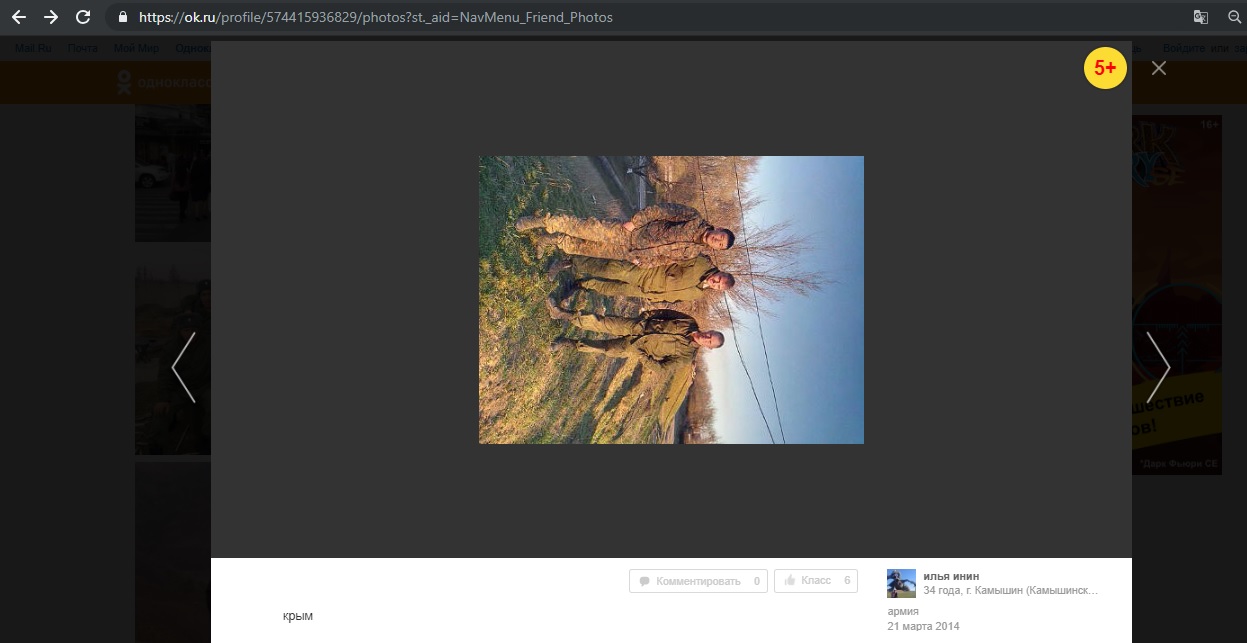Close the photo viewer overlay
Viewport: 1247px width, 643px height.
(x=1158, y=68)
